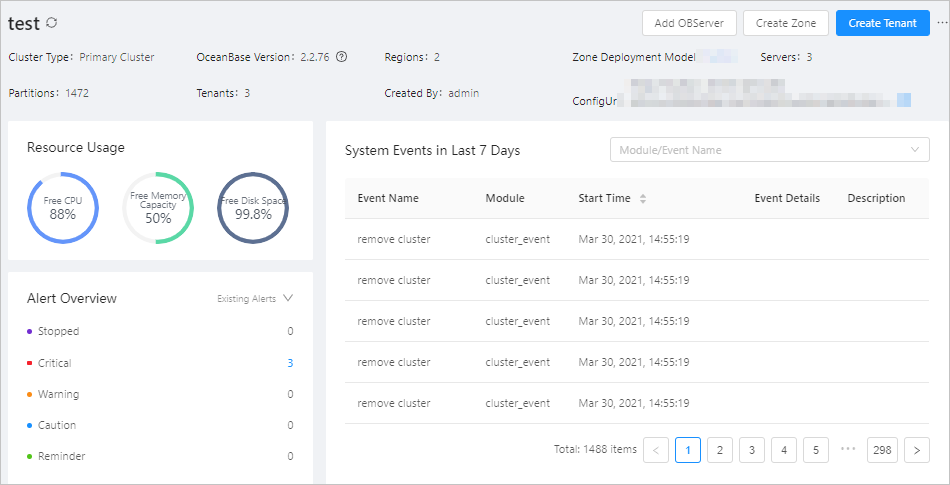This screenshot has width=950, height=485.
Task: Open Module/Event Name filter dropdown
Action: pyautogui.click(x=769, y=150)
